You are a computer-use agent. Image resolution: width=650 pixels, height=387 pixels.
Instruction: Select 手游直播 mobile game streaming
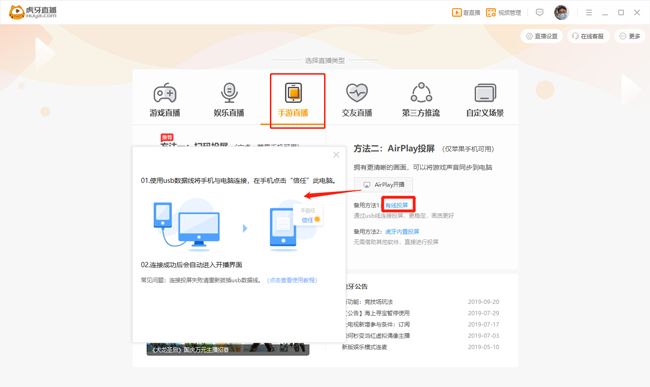click(293, 100)
